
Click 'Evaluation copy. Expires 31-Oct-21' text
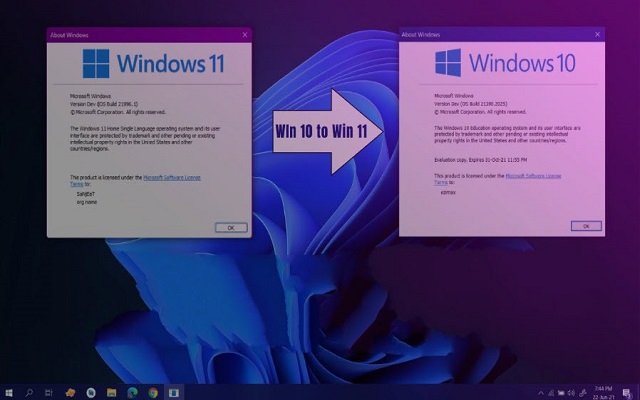point(480,160)
